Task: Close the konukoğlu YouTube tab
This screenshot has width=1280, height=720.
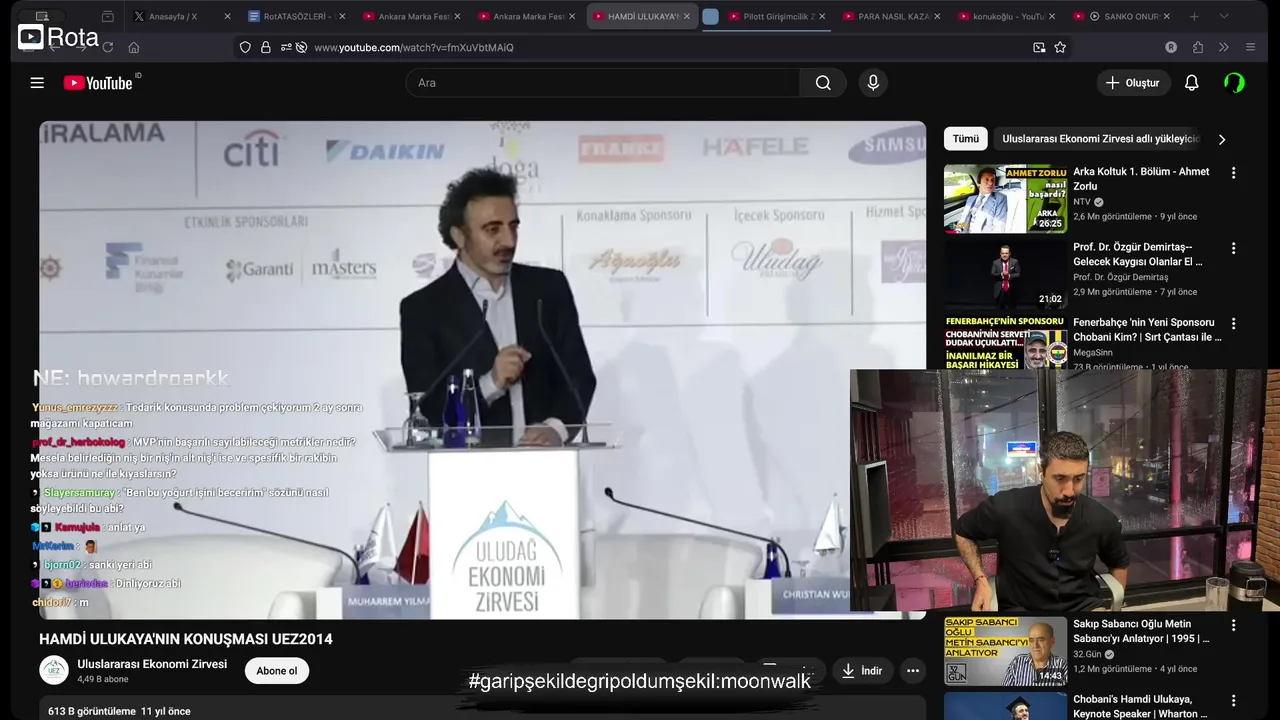Action: [1052, 16]
